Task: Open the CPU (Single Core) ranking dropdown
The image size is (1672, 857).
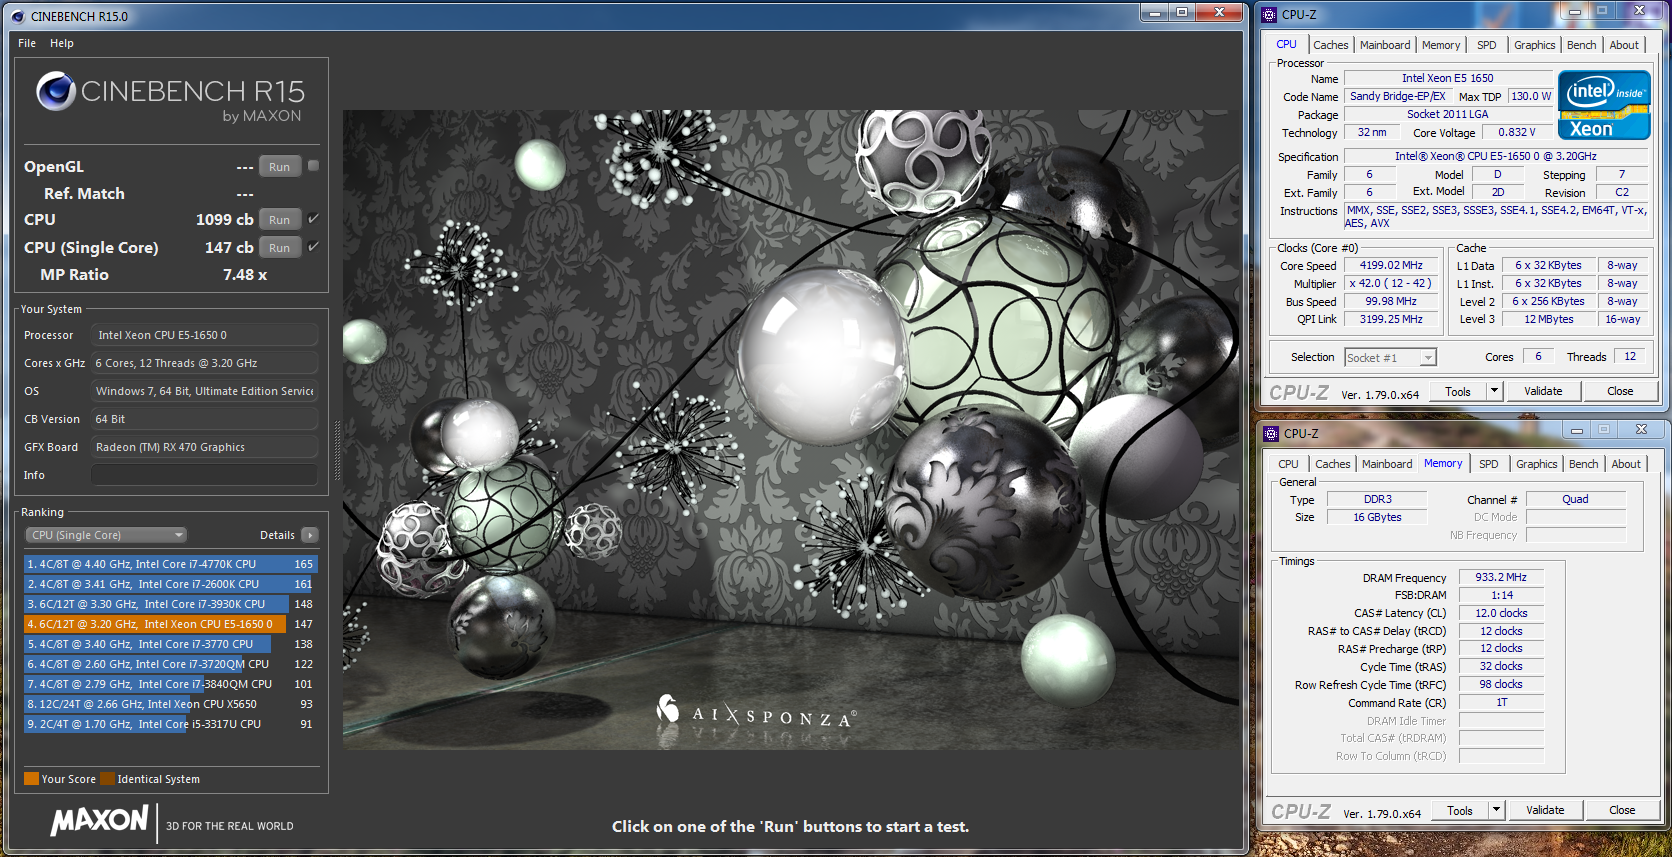Action: 106,535
